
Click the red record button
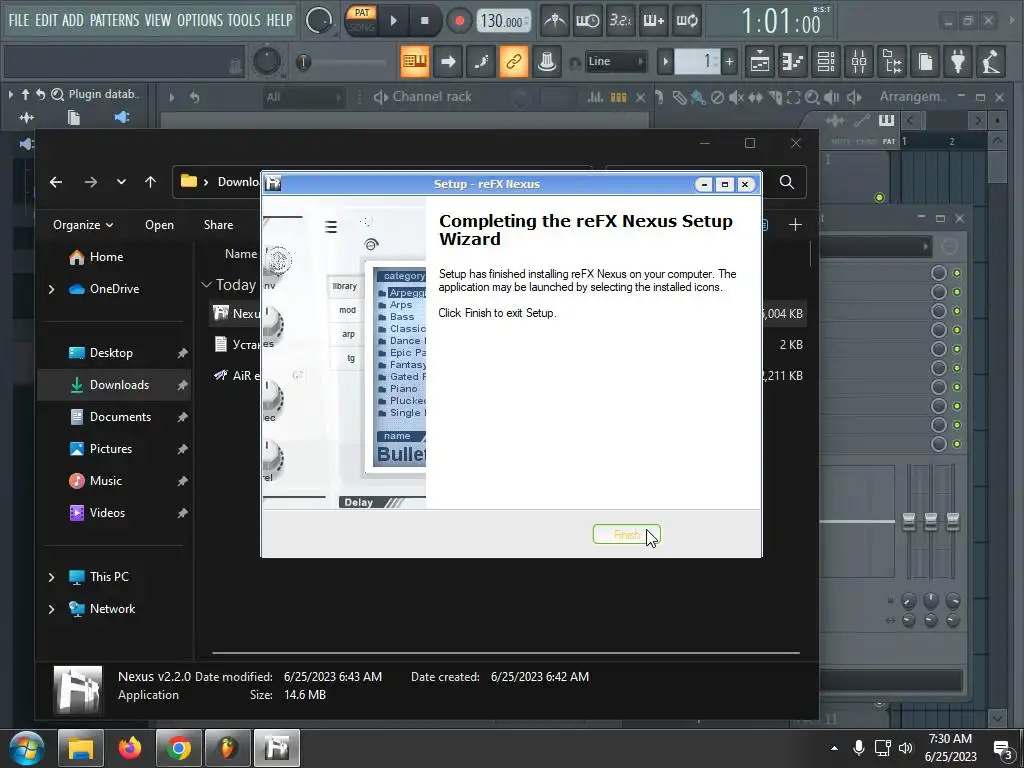click(x=459, y=21)
